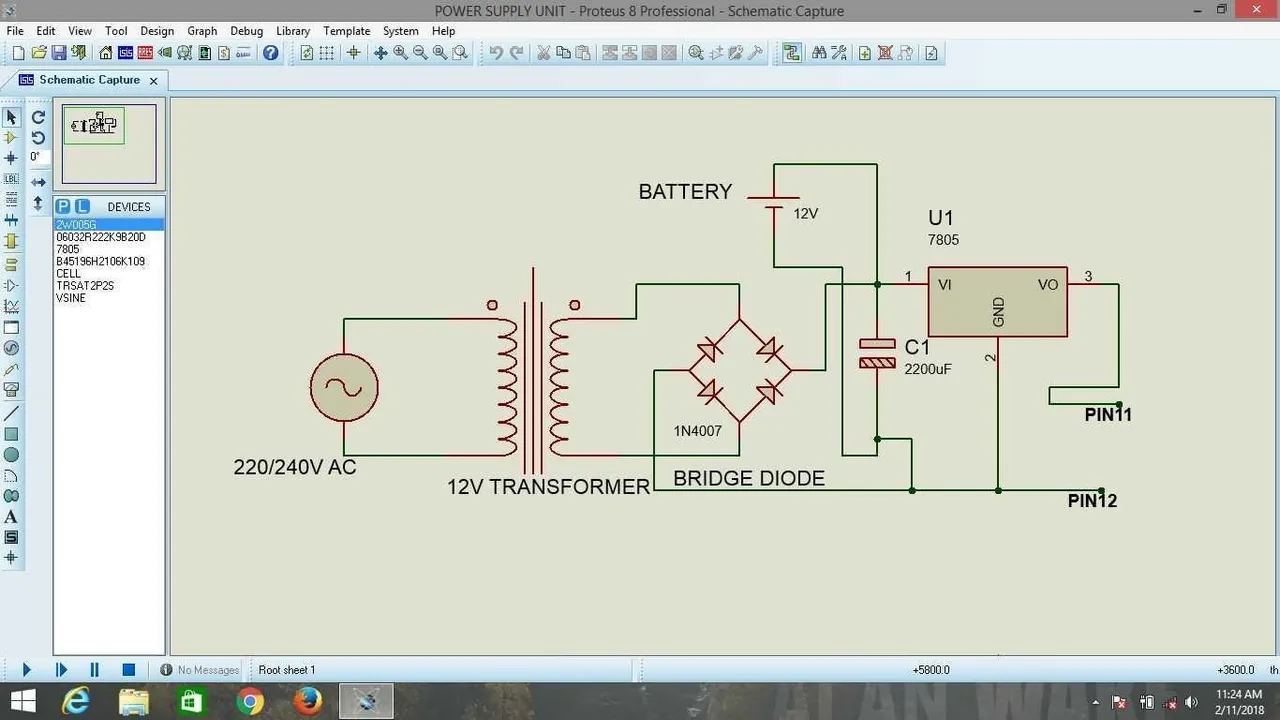Click the blue ISIS schematic capture icon

pos(126,53)
